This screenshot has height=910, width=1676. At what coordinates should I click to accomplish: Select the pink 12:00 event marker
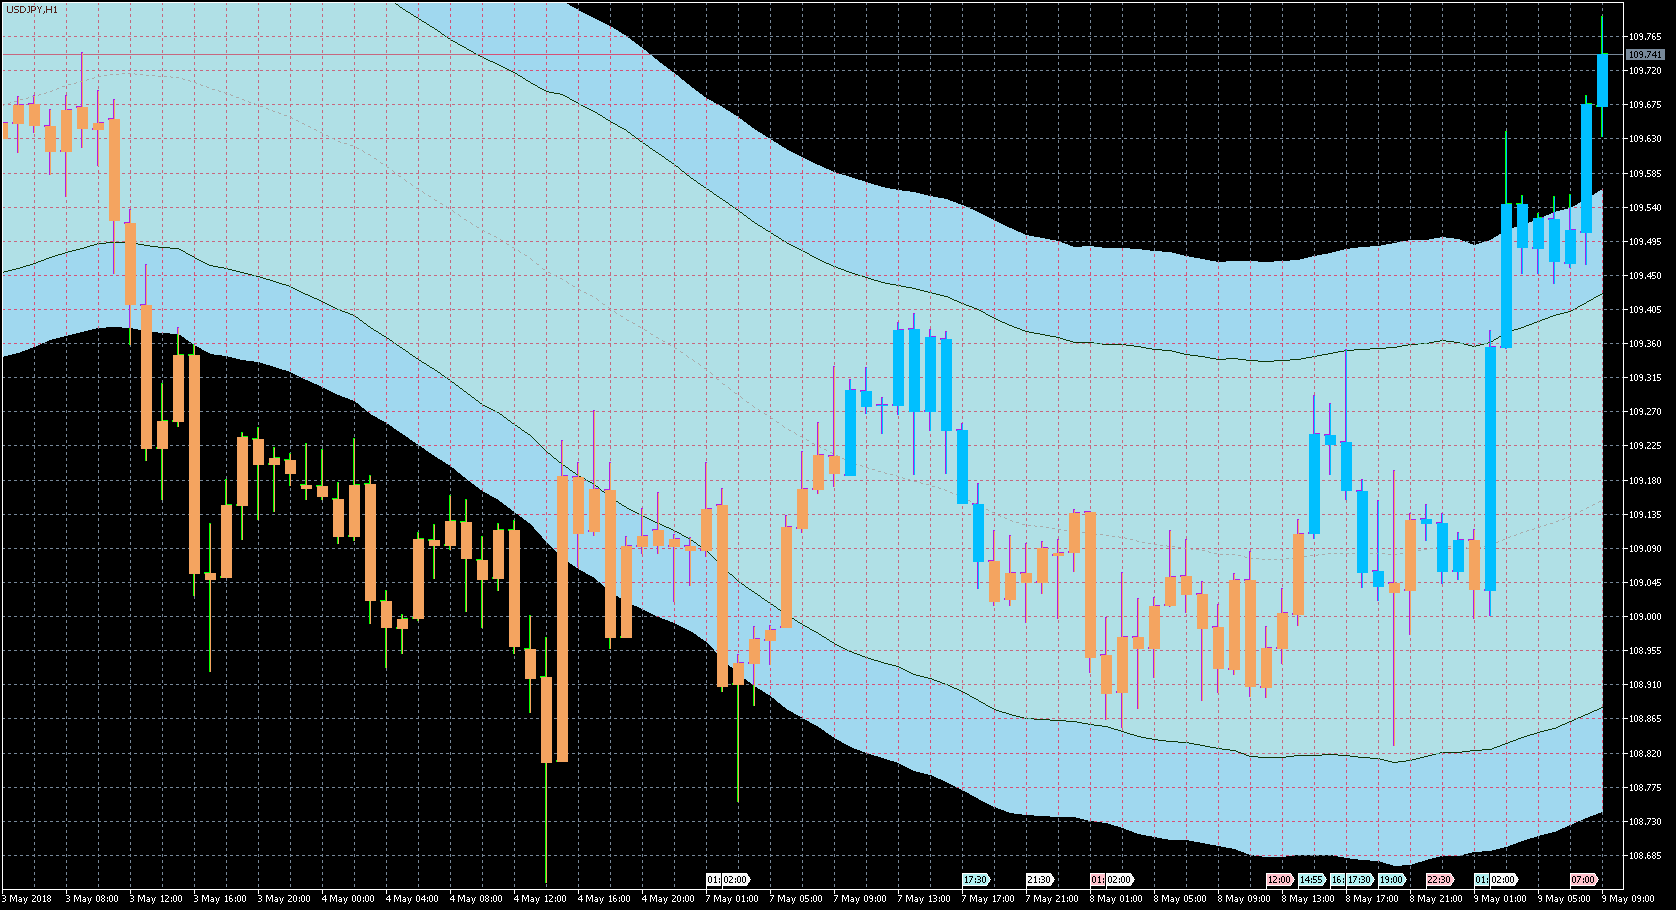pyautogui.click(x=1279, y=880)
